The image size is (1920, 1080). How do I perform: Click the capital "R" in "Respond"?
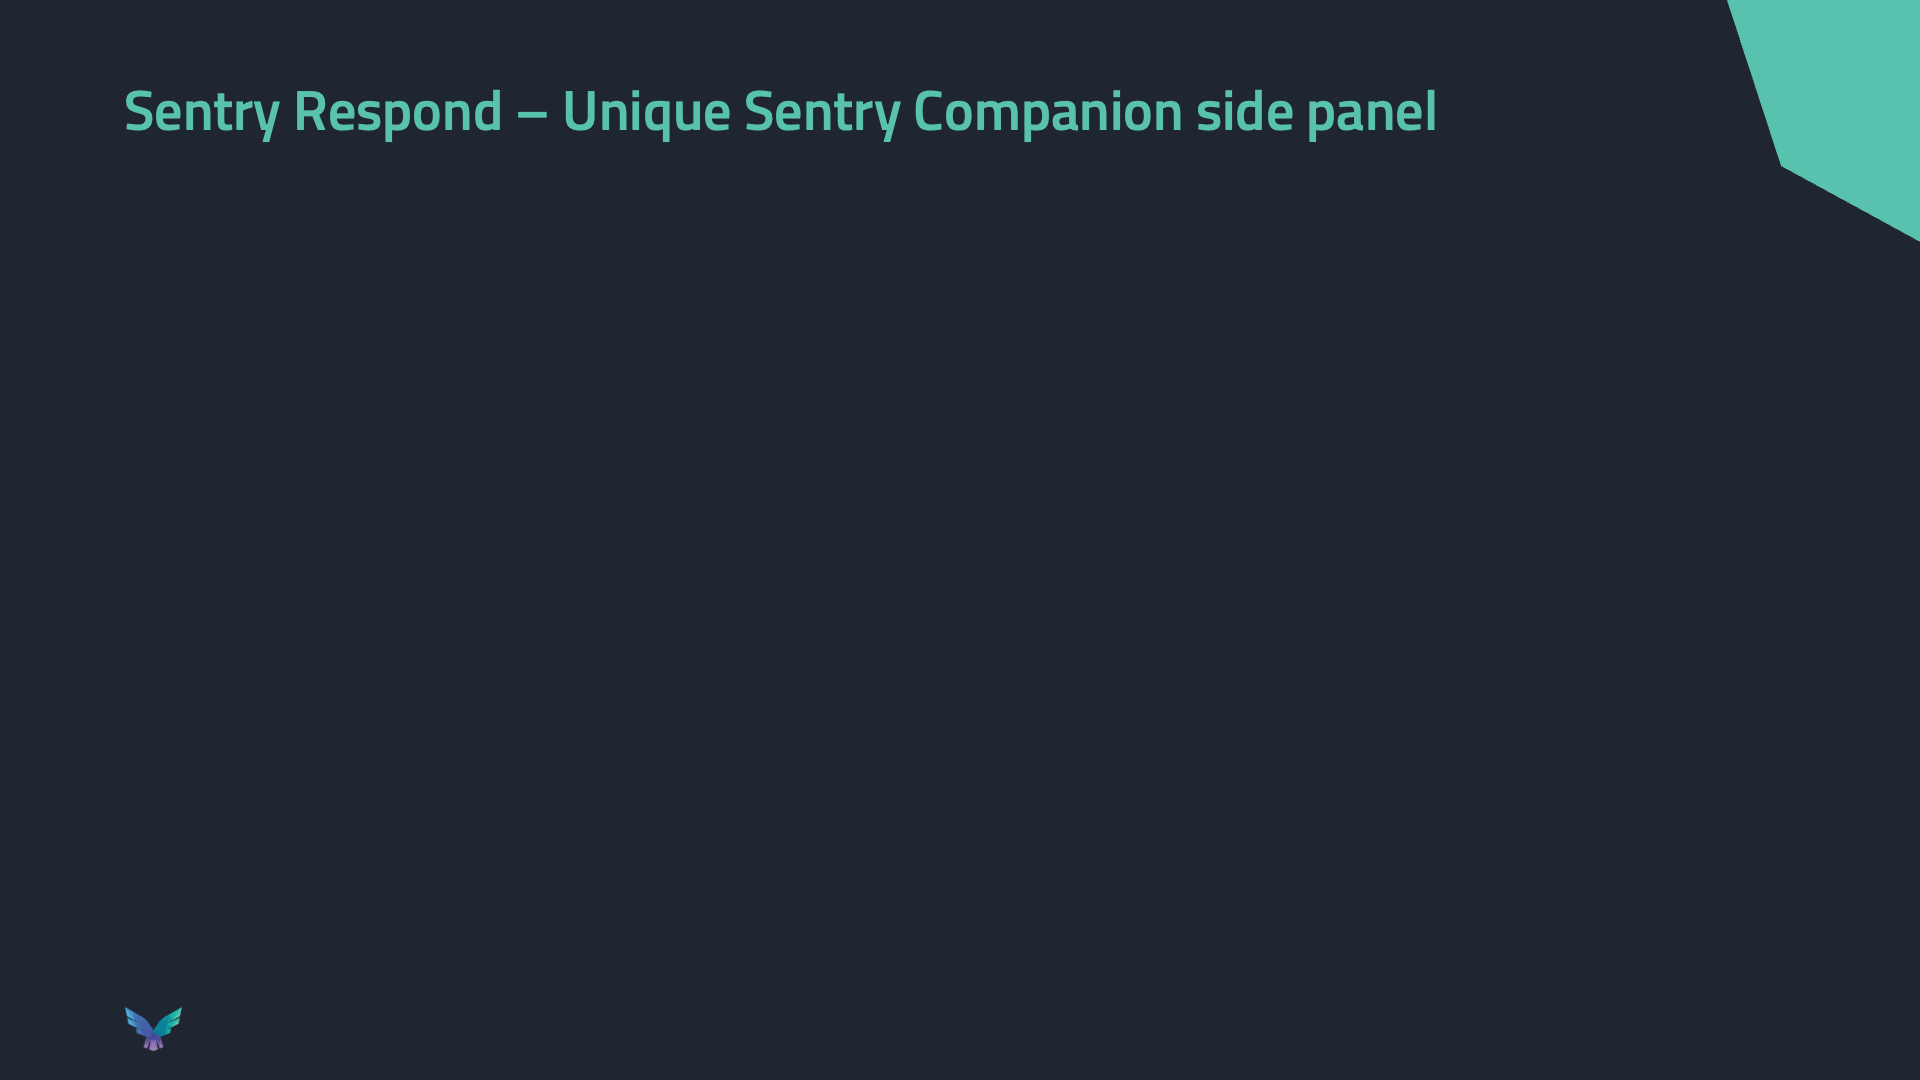[309, 111]
